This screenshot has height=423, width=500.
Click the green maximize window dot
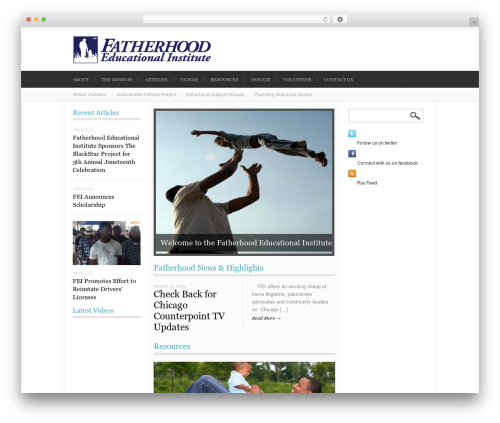click(x=44, y=19)
